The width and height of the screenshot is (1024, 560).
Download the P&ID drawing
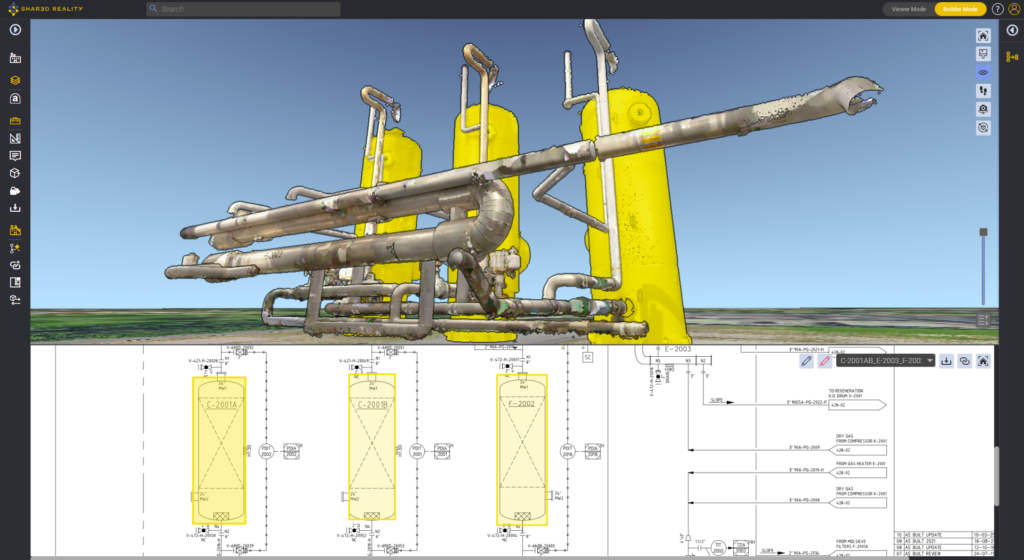[946, 361]
